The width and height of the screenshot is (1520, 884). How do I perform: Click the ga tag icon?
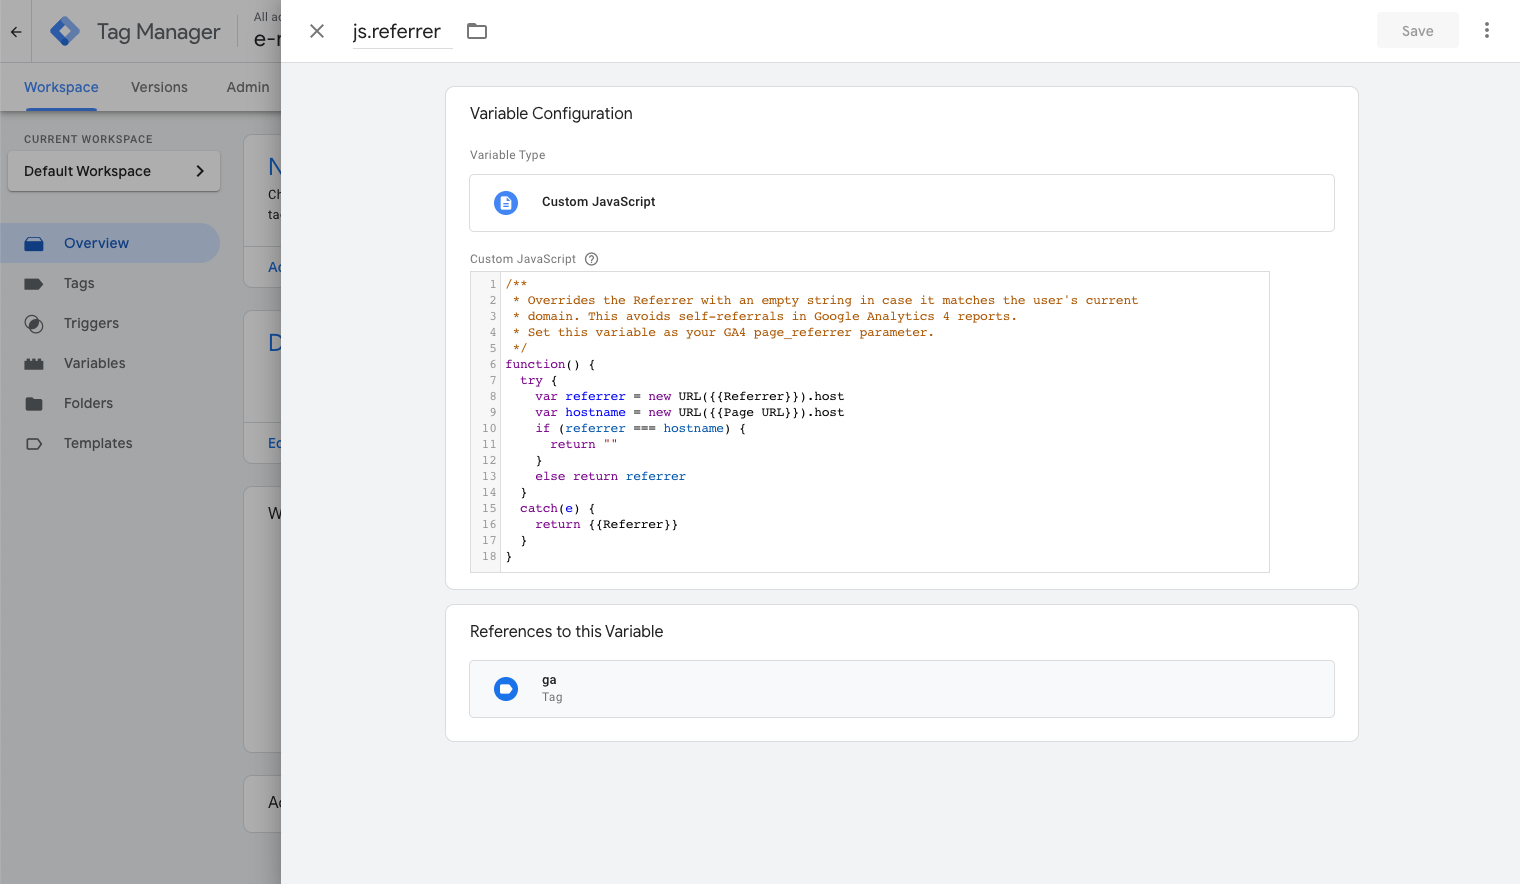pyautogui.click(x=506, y=689)
